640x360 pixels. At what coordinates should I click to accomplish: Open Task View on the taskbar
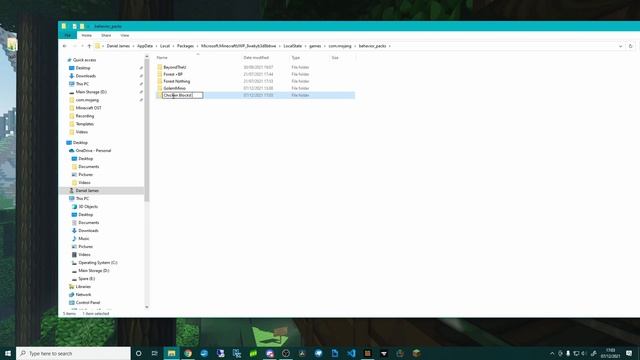click(x=155, y=353)
